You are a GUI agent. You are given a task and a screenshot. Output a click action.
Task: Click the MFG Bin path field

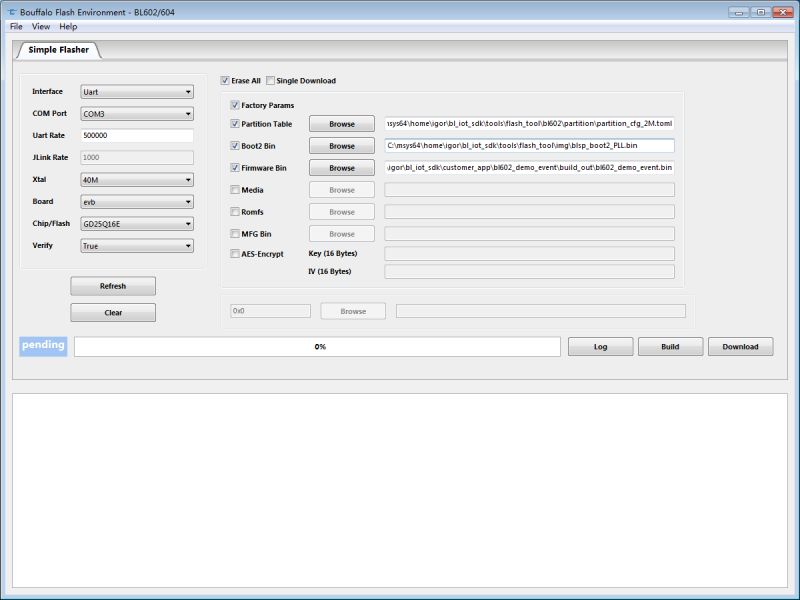click(530, 234)
